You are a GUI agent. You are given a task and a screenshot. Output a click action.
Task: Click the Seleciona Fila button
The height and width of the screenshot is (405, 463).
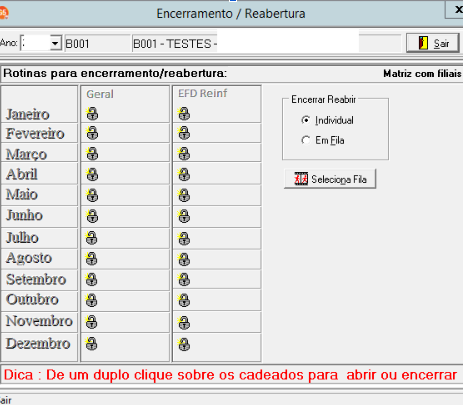coord(330,179)
